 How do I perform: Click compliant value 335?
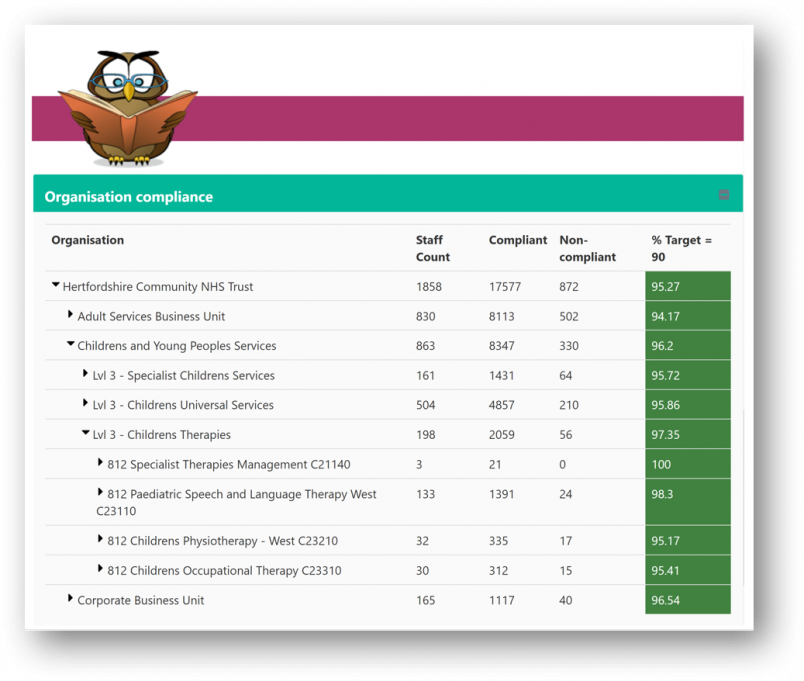pyautogui.click(x=498, y=541)
